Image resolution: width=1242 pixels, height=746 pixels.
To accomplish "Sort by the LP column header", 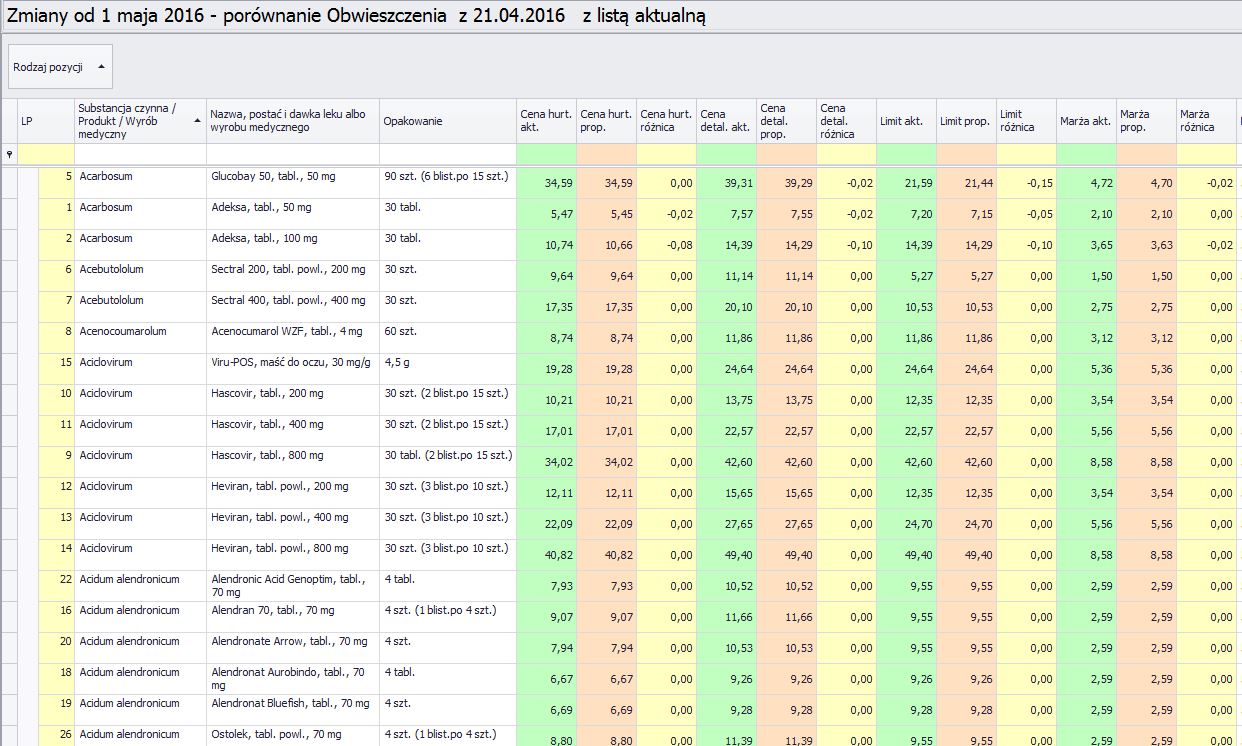I will coord(45,121).
